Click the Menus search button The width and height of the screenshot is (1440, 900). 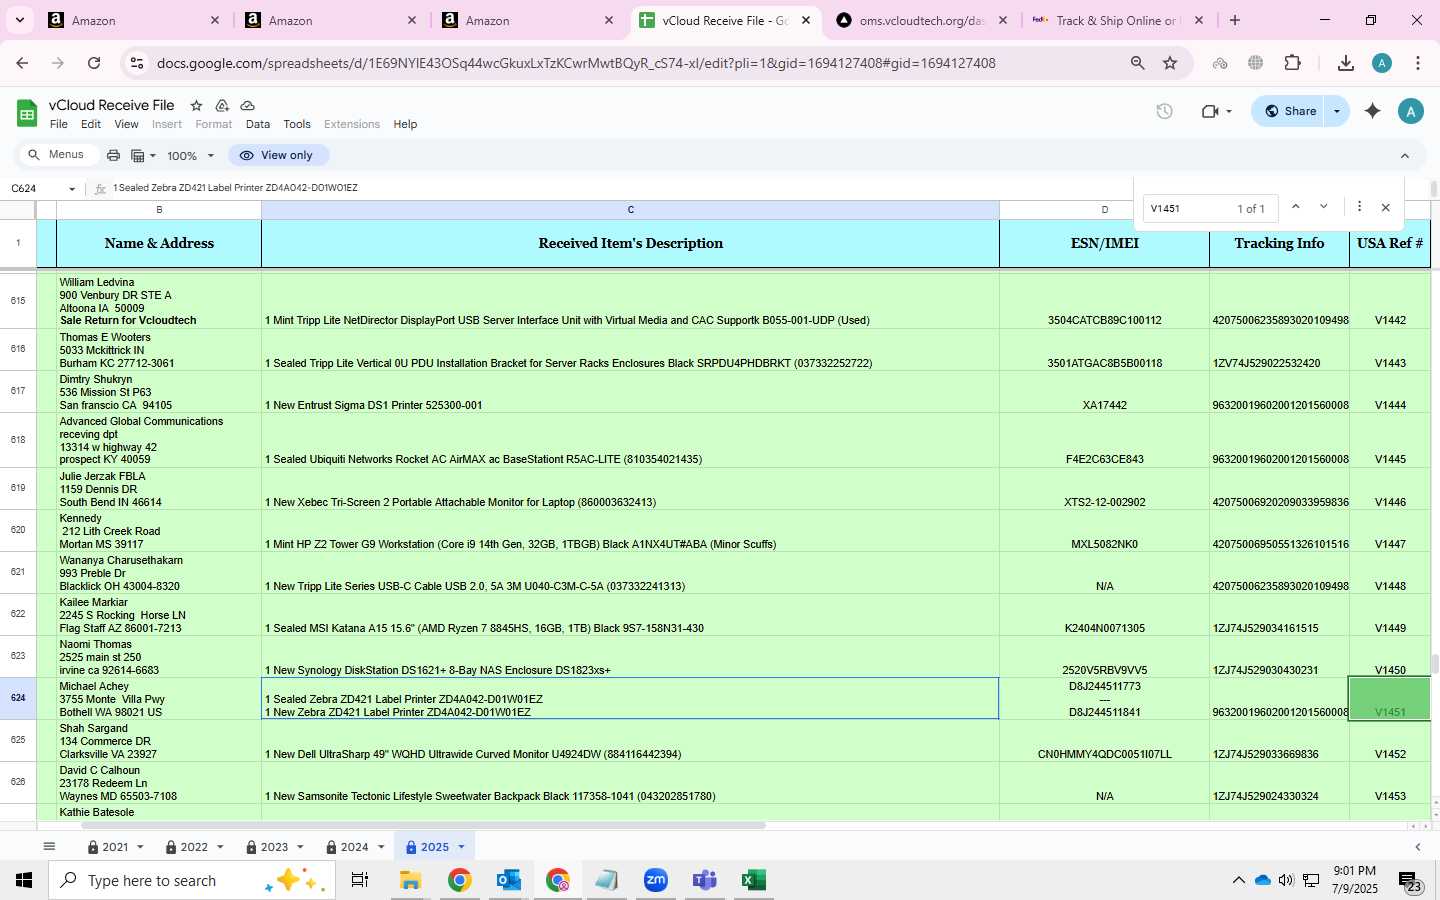(57, 155)
